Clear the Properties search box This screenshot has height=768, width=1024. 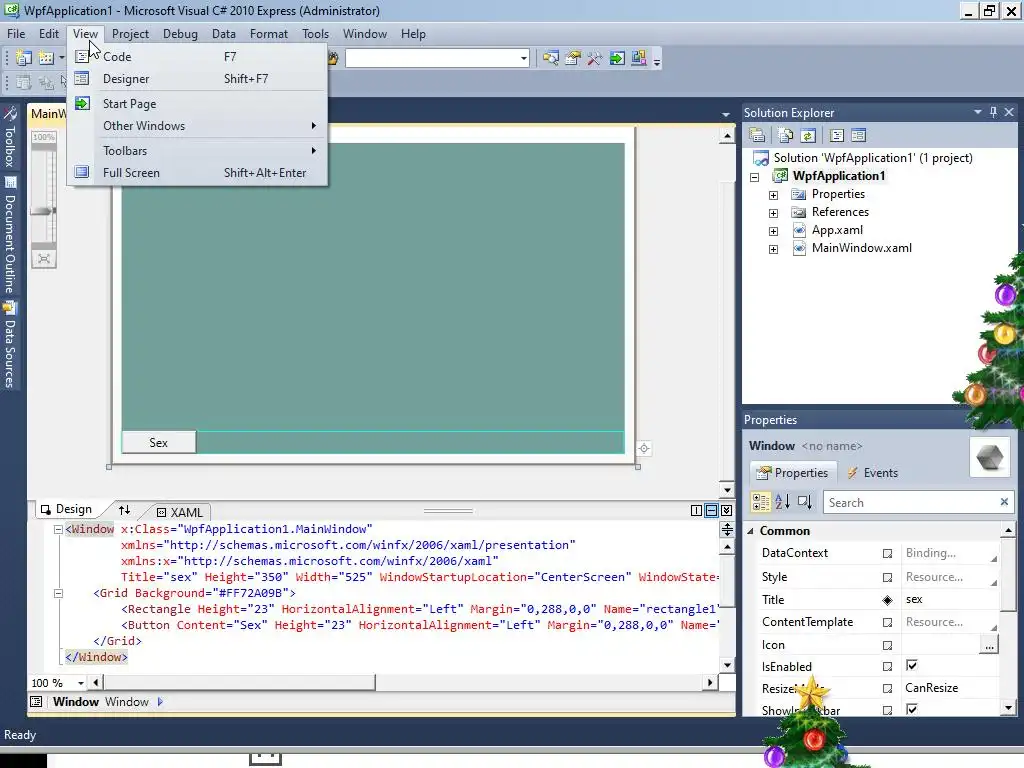click(1004, 502)
